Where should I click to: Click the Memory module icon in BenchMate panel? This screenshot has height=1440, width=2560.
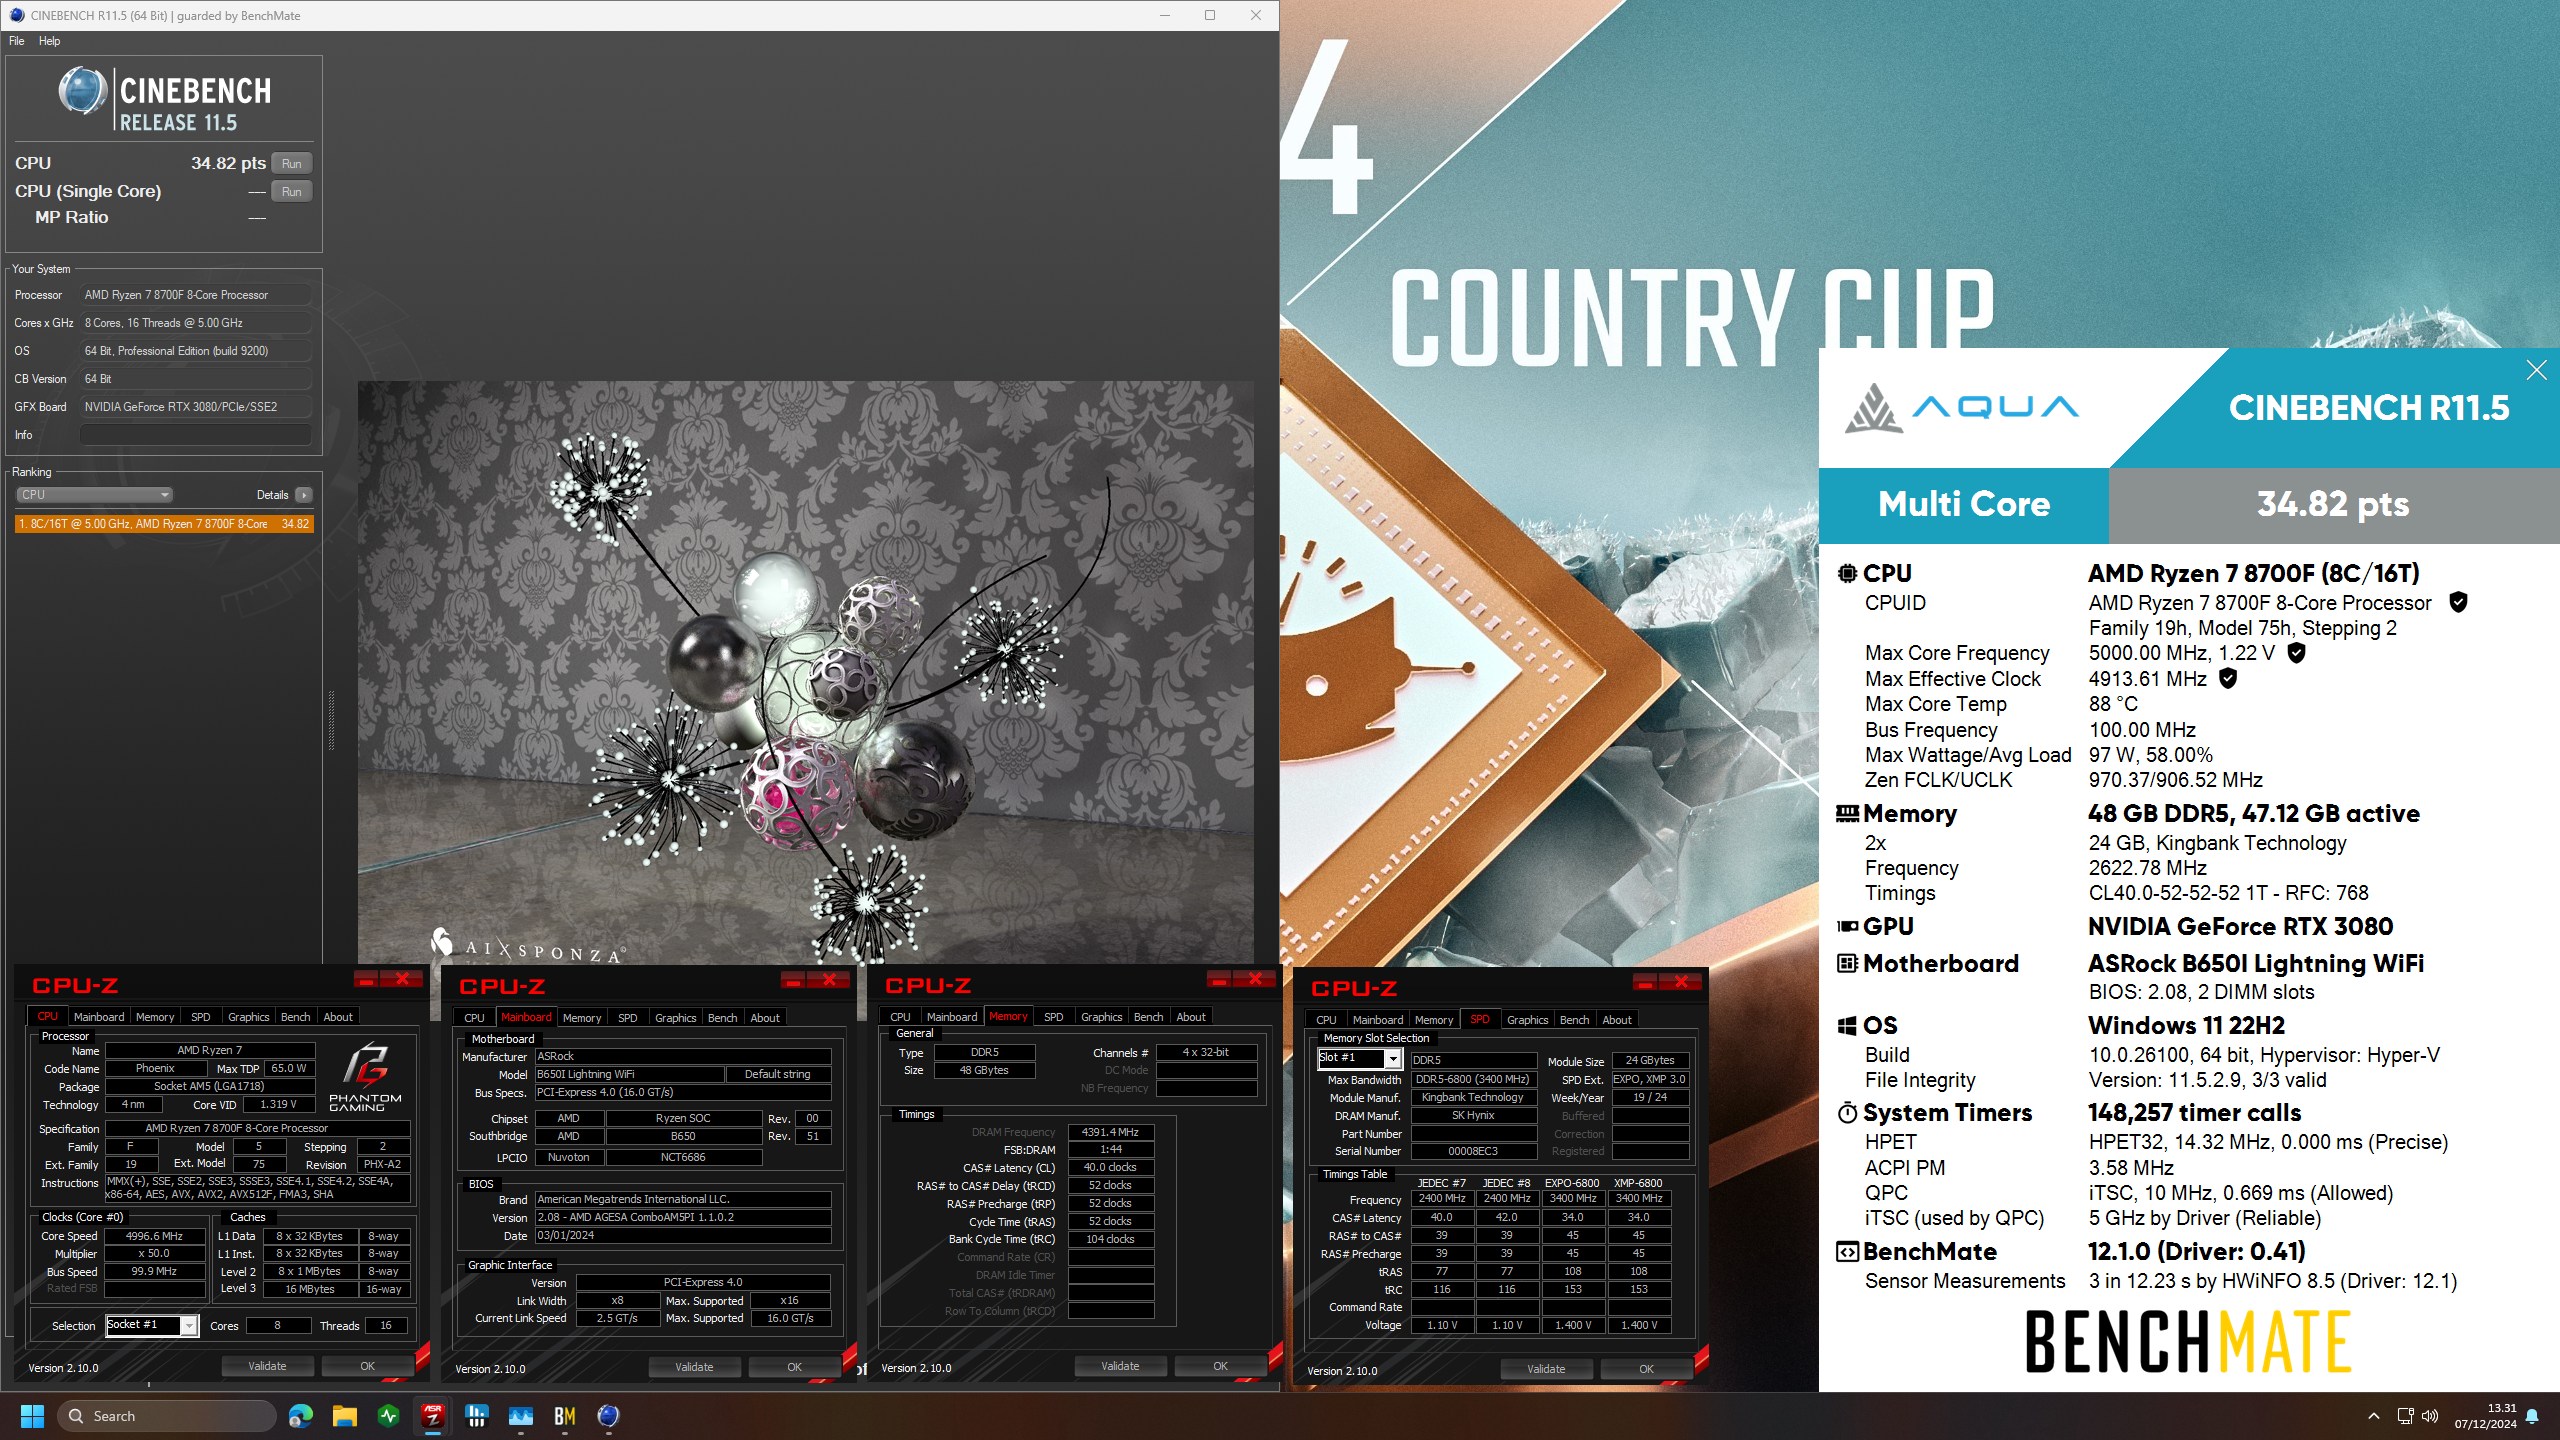(1847, 813)
